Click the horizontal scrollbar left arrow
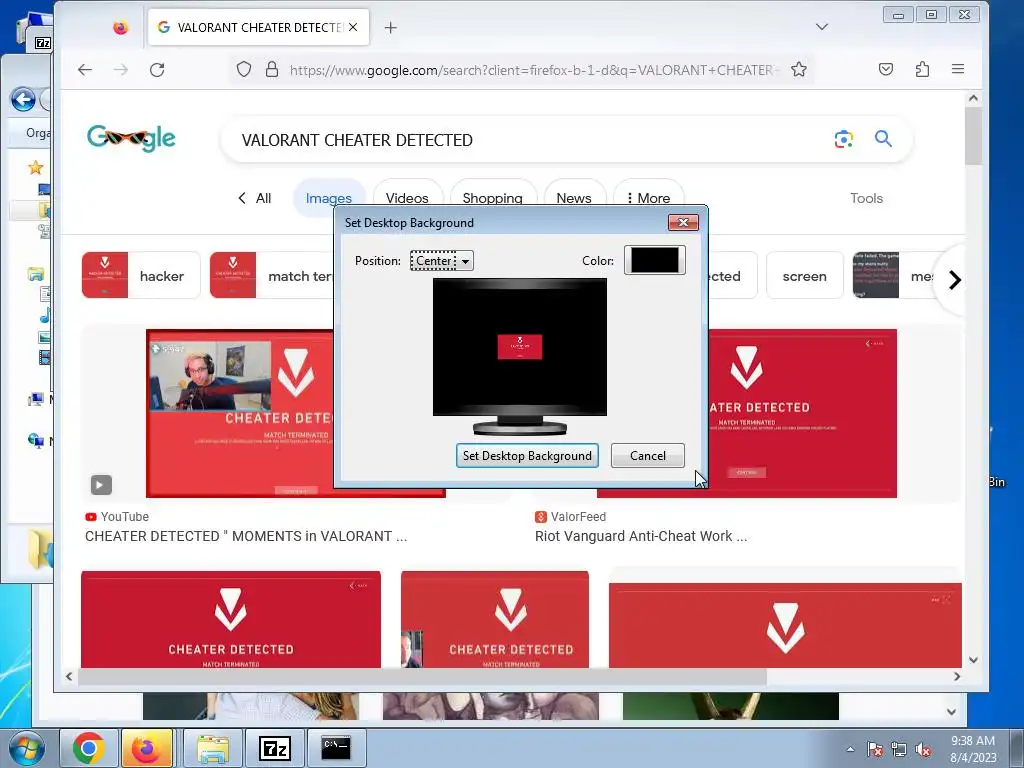Viewport: 1024px width, 768px height. click(69, 677)
